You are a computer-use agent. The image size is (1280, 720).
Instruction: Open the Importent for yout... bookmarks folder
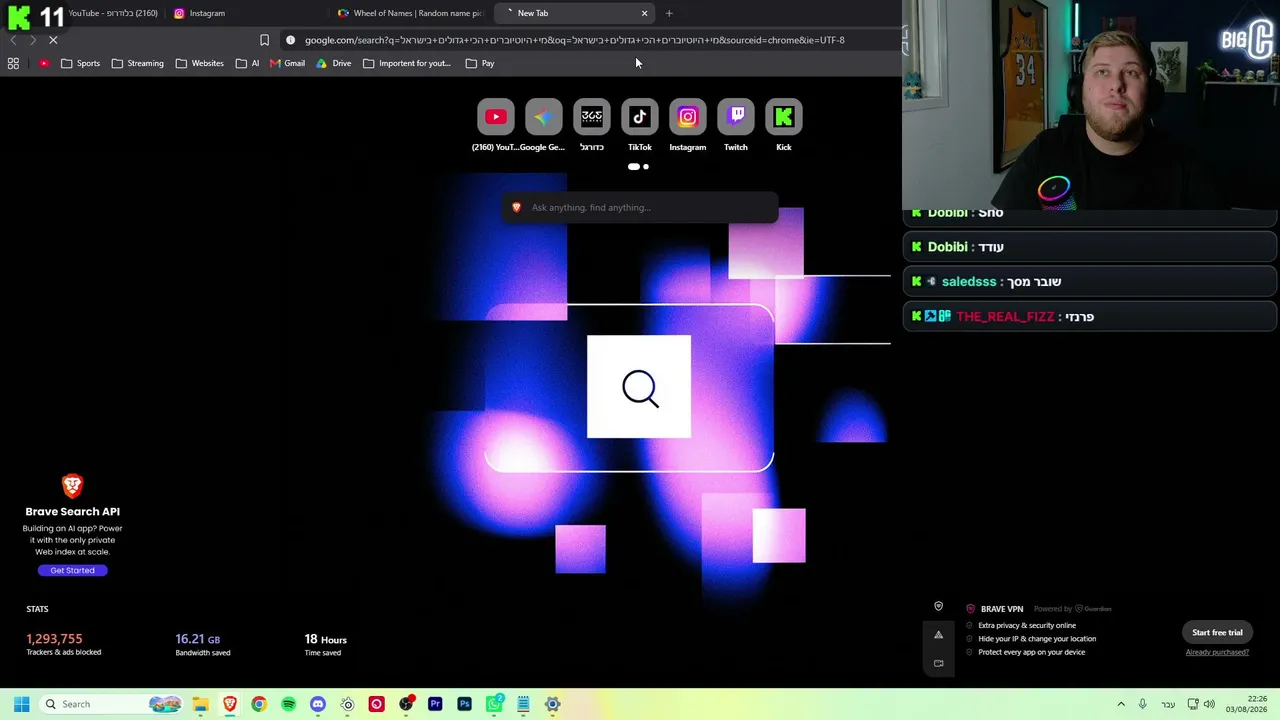pos(406,63)
